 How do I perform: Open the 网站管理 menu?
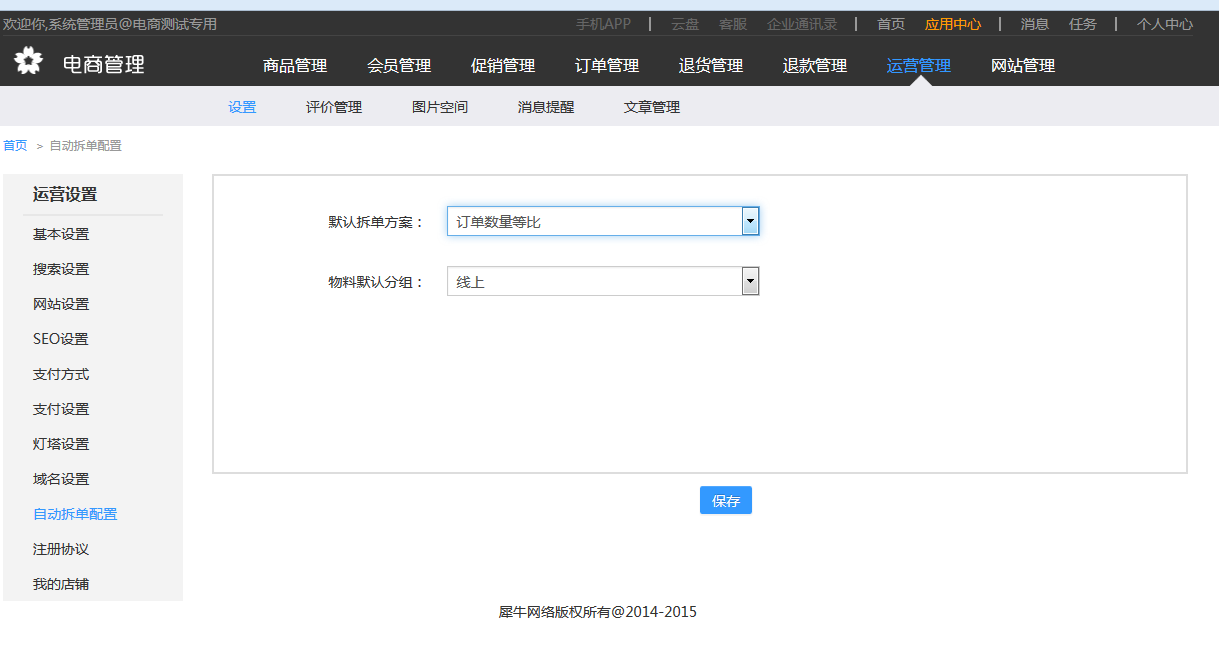click(x=1023, y=66)
